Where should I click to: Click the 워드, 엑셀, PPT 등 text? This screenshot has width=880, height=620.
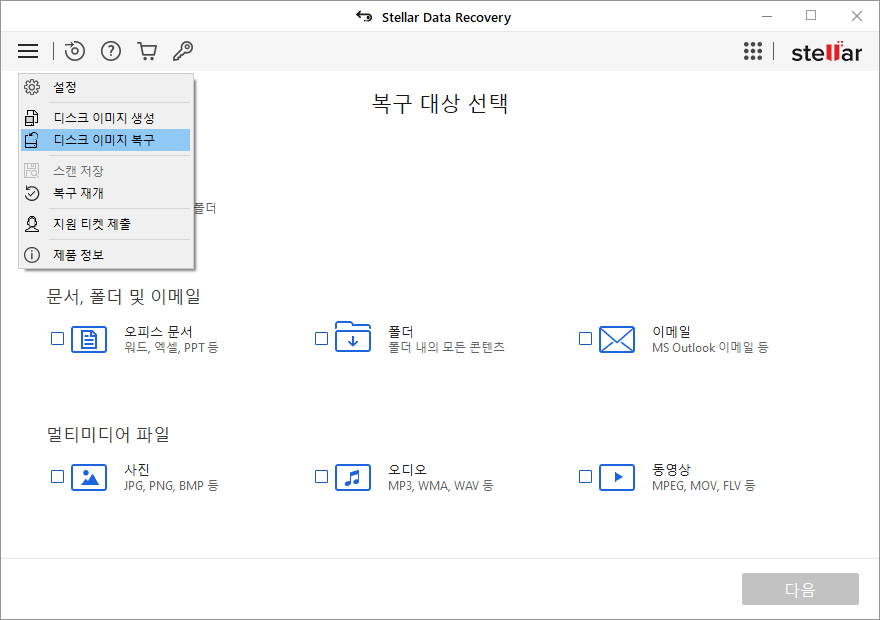[x=171, y=347]
